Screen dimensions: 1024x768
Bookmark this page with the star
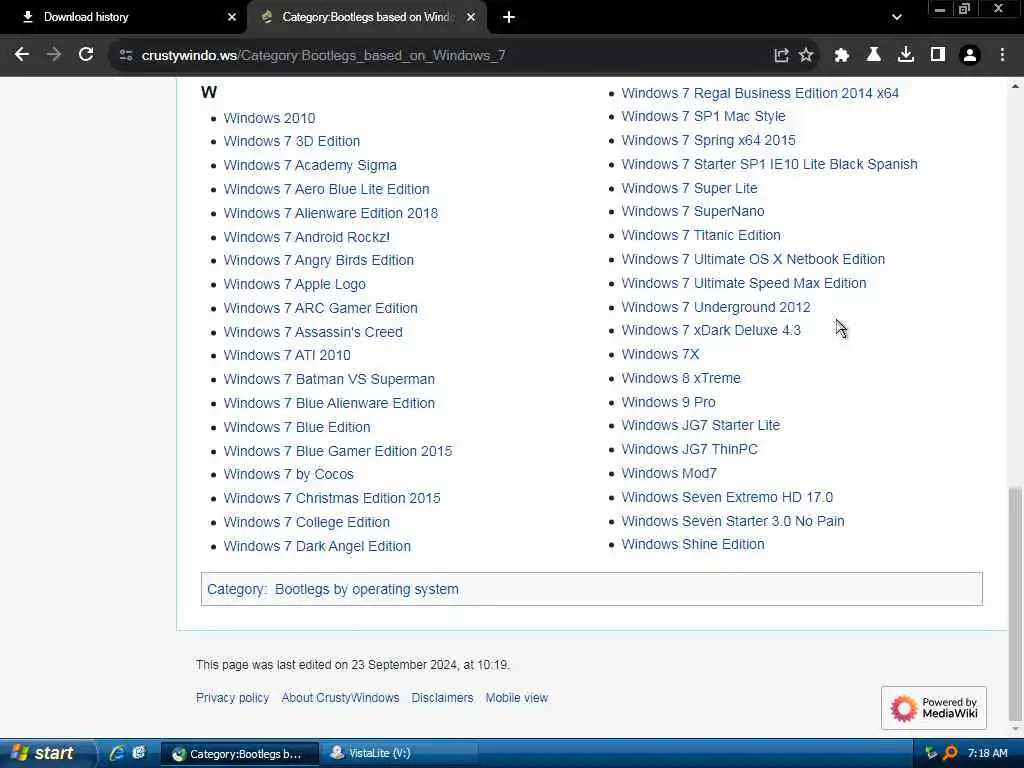(x=807, y=56)
